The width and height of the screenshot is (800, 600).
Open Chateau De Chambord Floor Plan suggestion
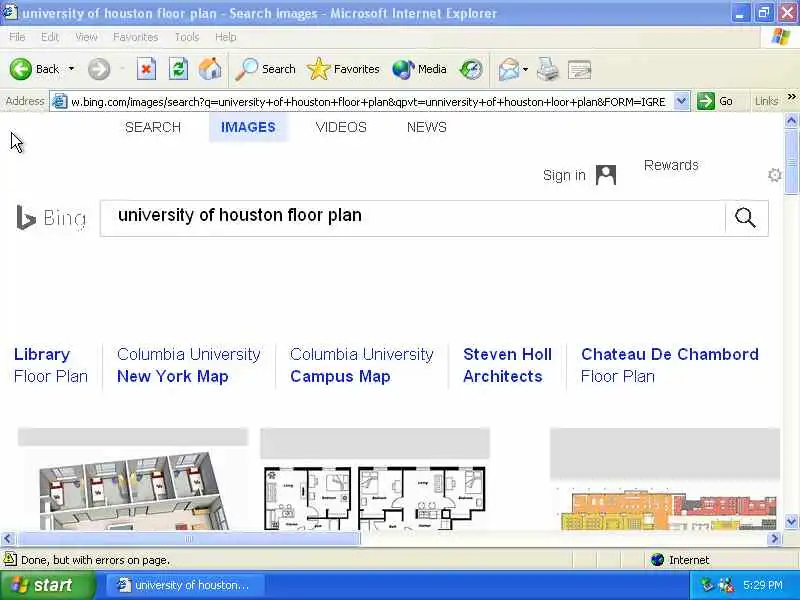(669, 365)
